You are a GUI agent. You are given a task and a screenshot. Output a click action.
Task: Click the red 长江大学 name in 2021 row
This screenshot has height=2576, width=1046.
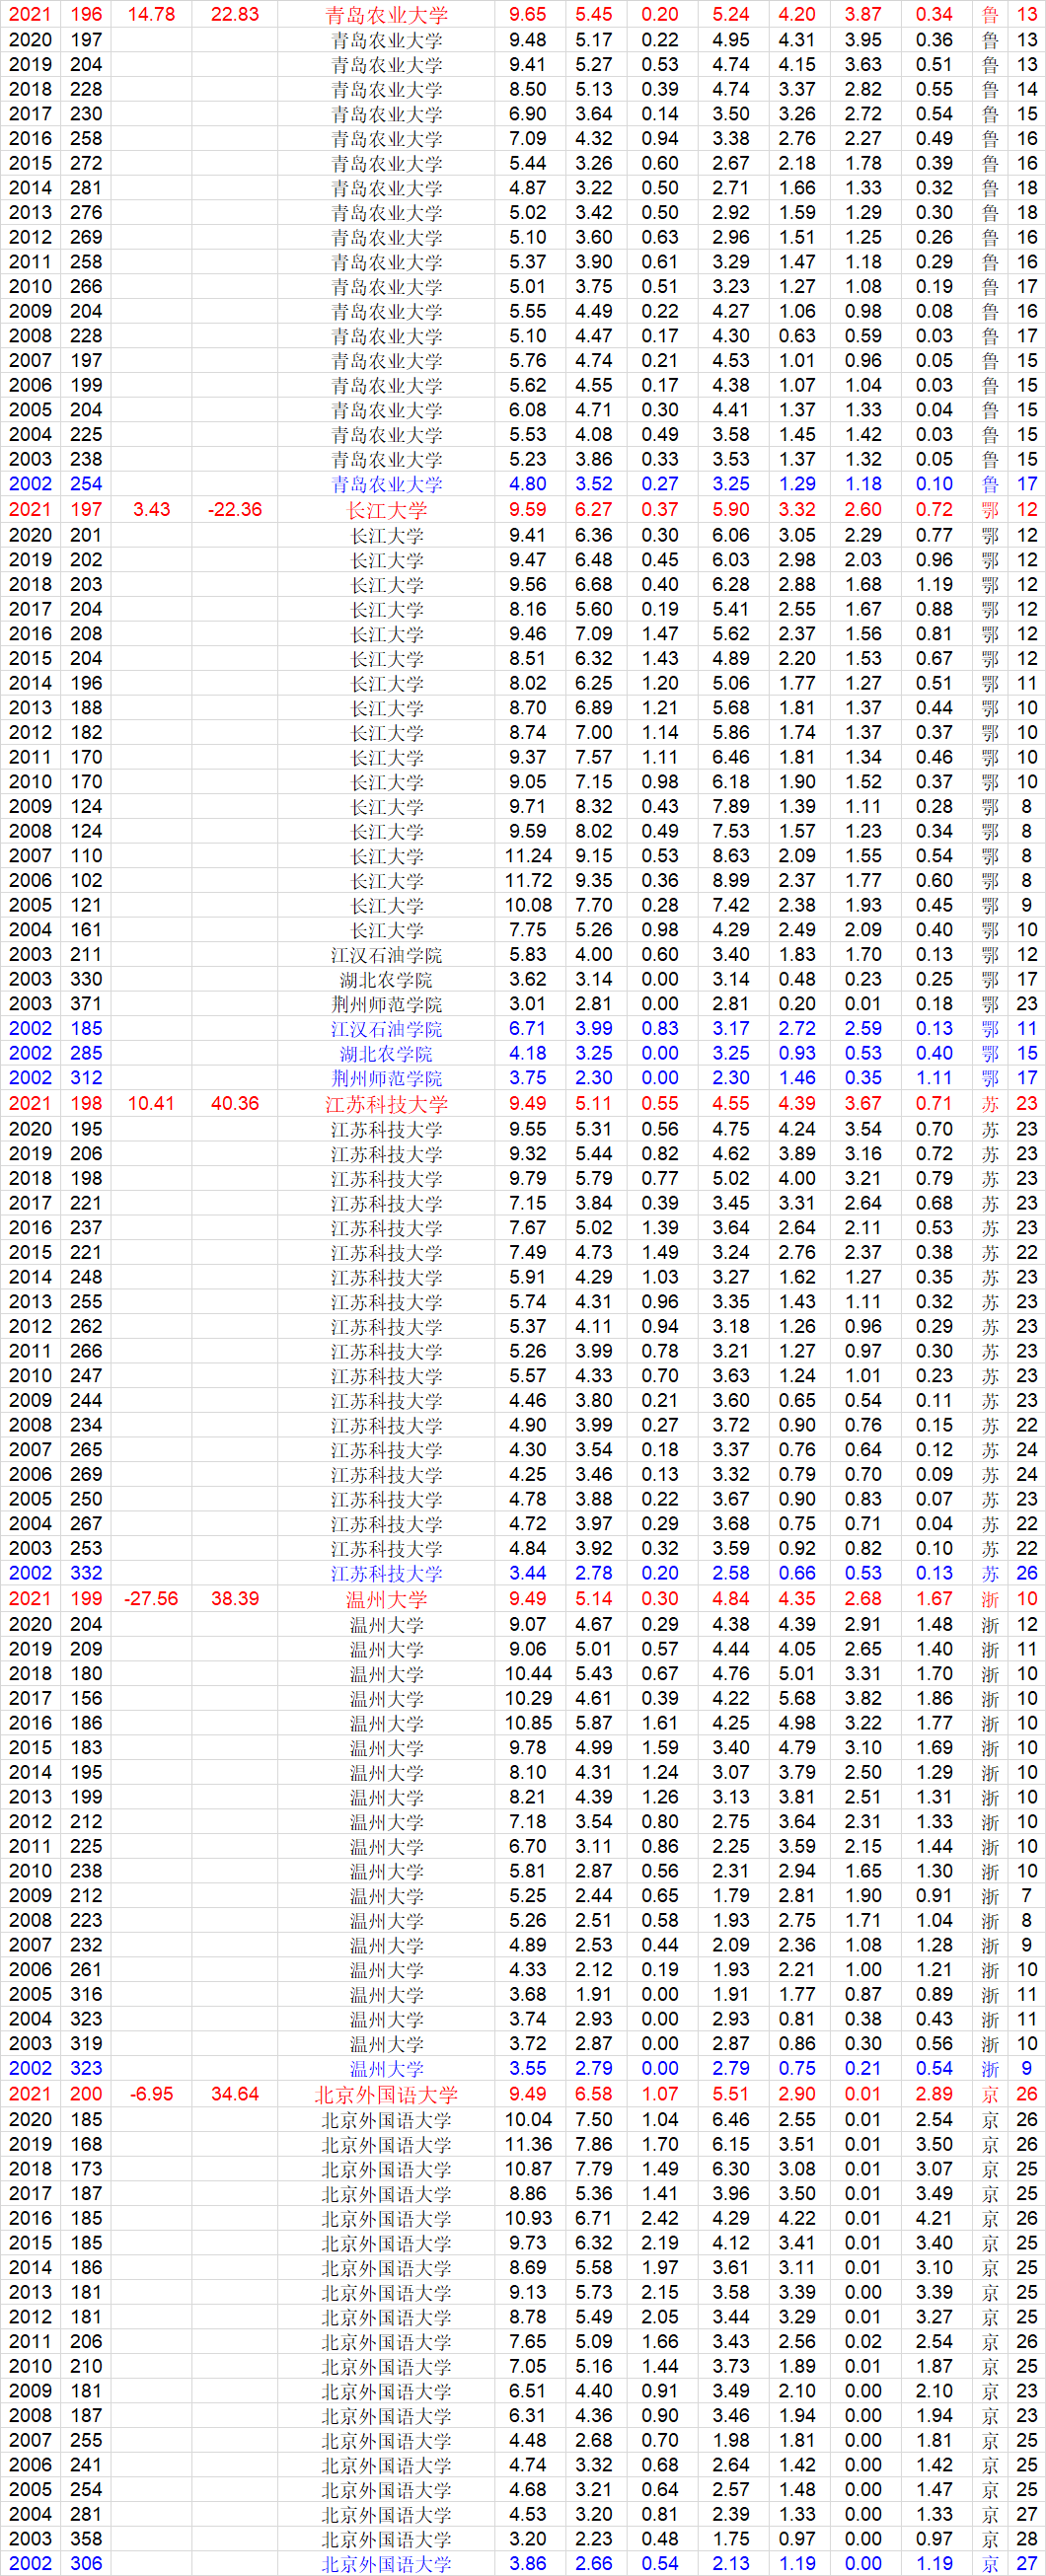click(x=387, y=510)
